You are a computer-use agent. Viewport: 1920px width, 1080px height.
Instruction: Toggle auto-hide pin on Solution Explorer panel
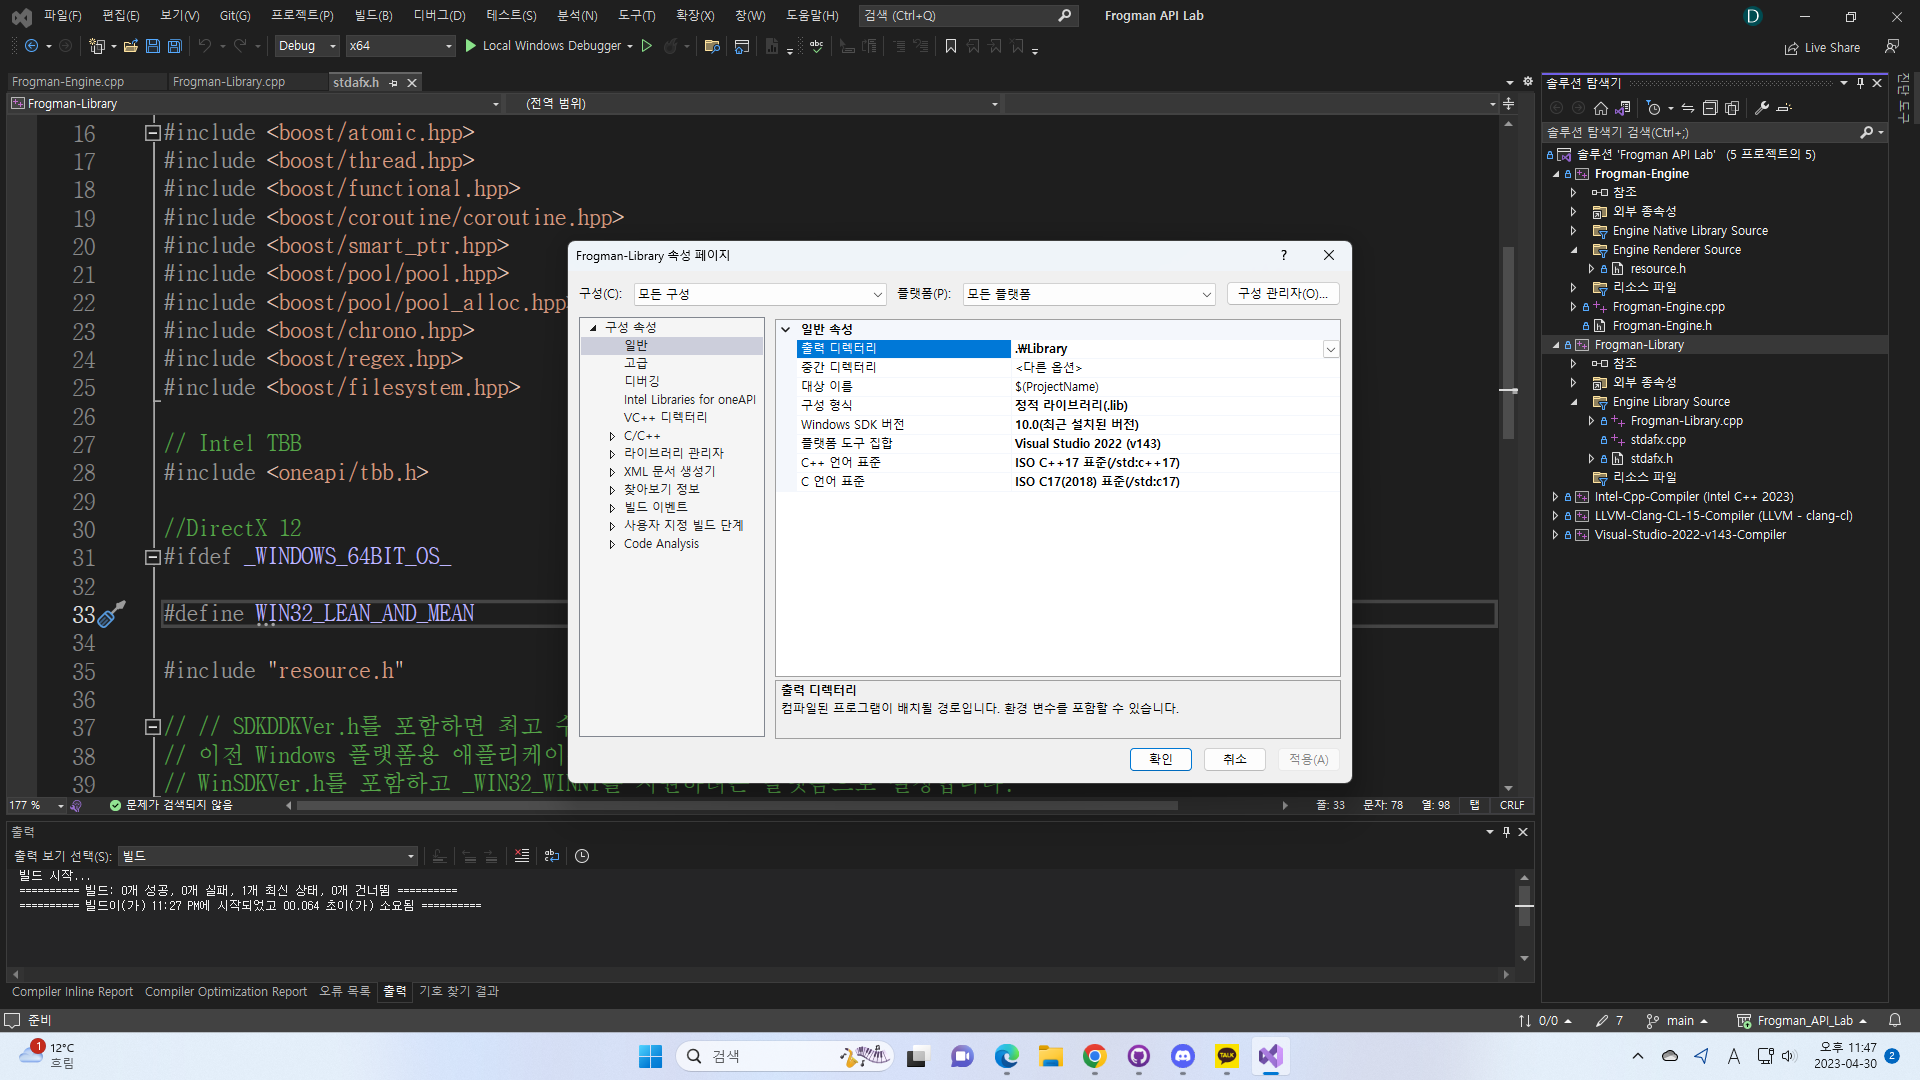tap(1860, 83)
